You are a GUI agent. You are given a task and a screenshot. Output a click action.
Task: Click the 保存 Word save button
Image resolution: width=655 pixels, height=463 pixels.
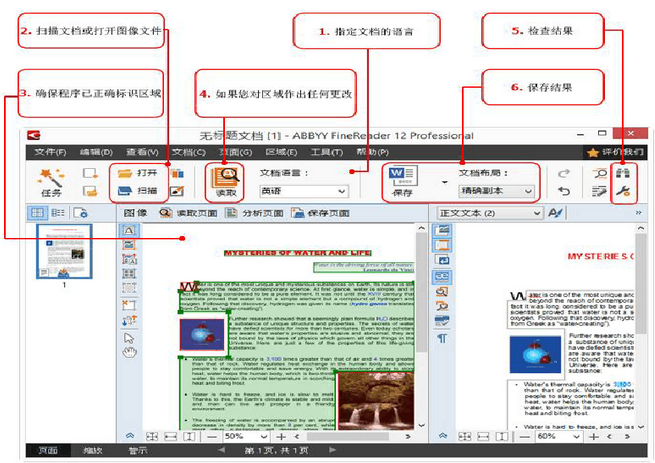[x=402, y=182]
